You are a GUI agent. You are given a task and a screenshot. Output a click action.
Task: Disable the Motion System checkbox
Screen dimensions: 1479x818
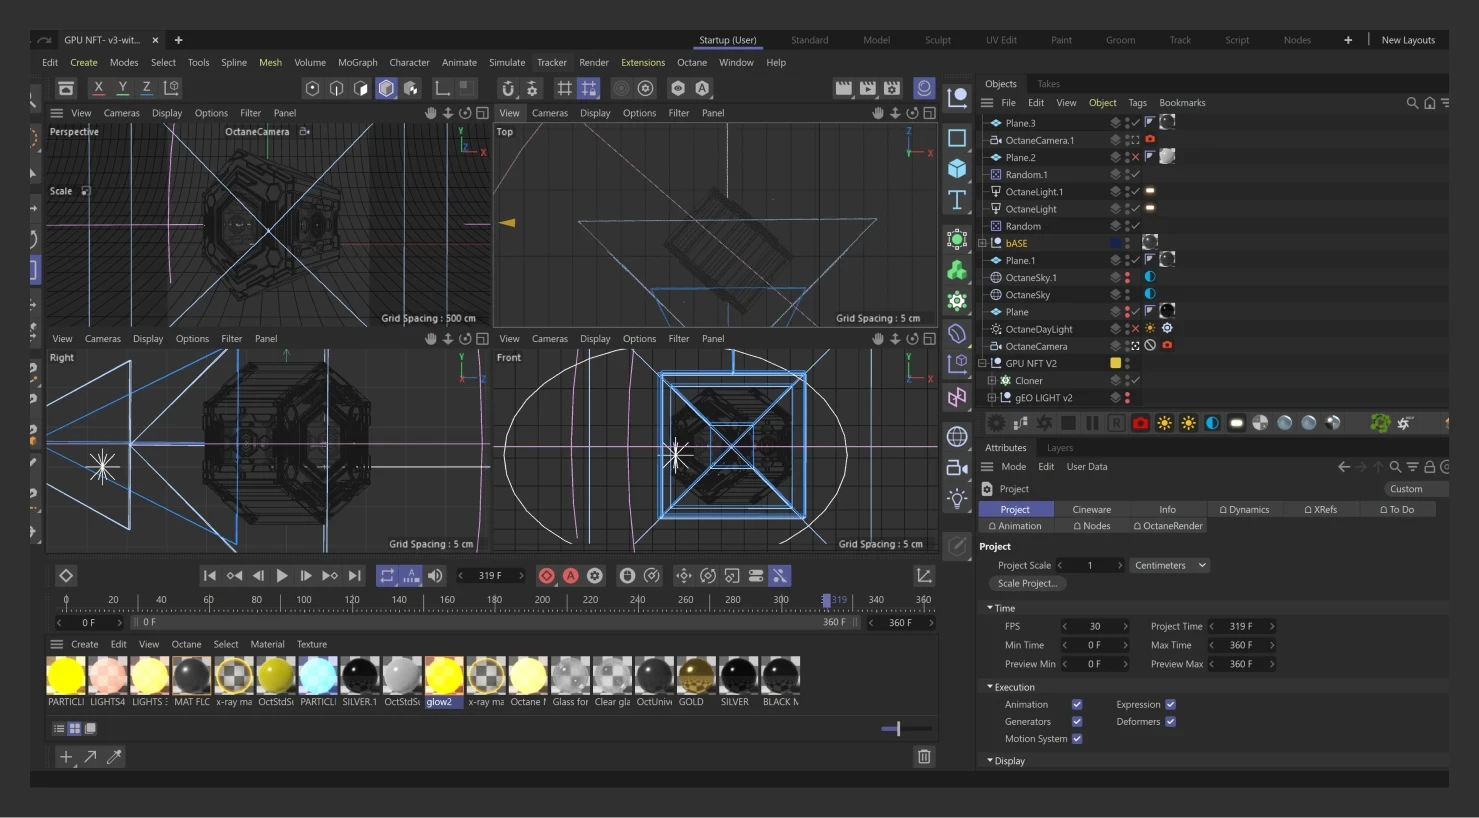point(1077,739)
